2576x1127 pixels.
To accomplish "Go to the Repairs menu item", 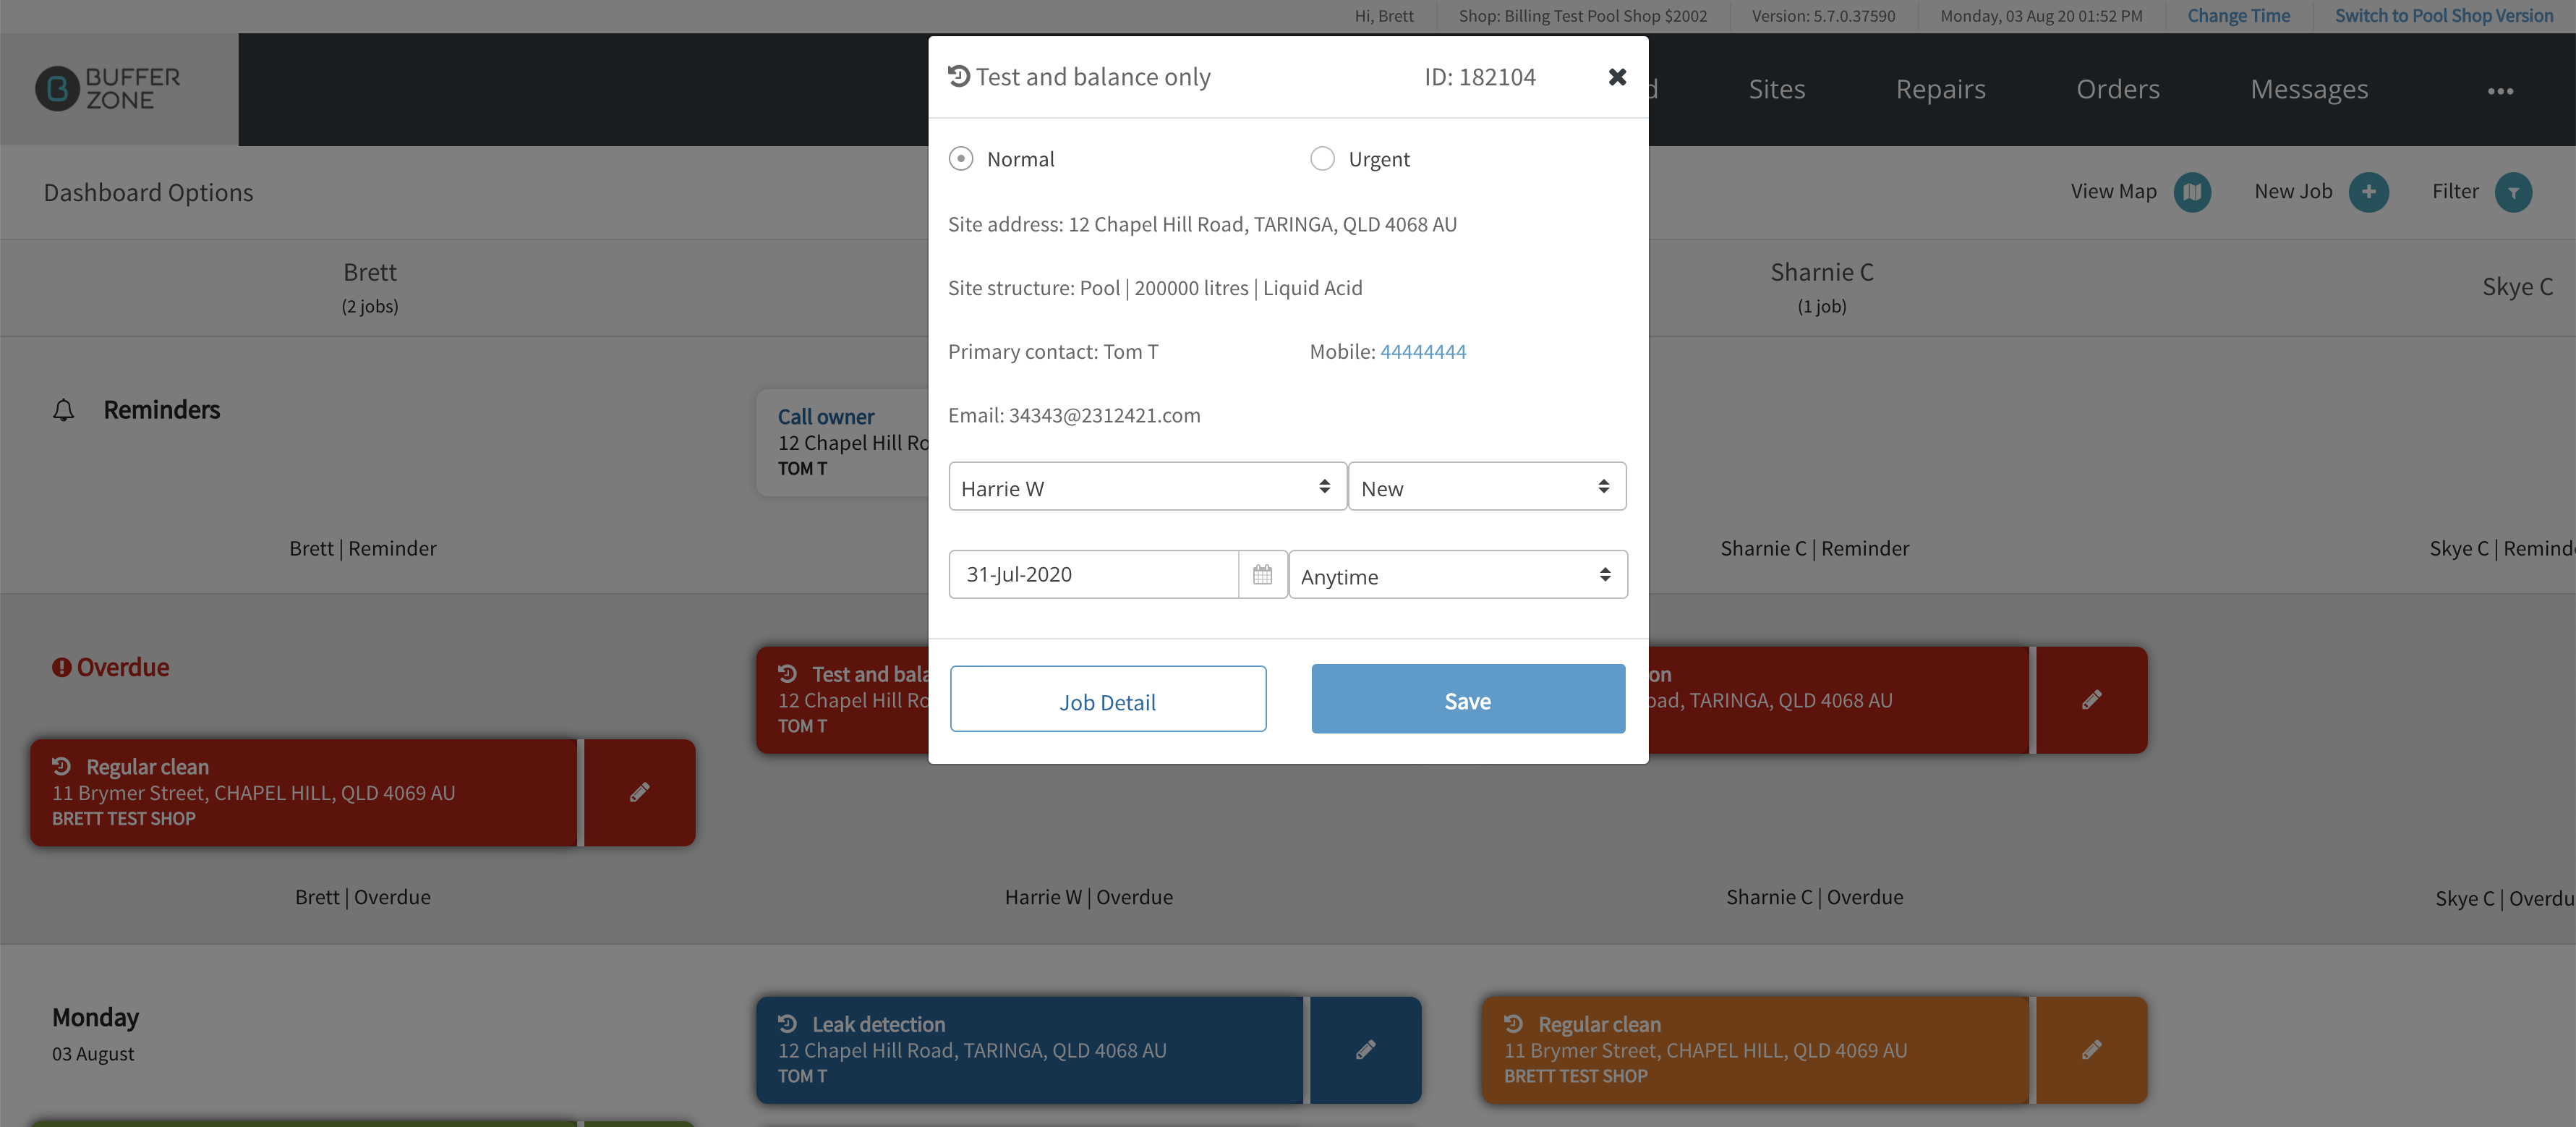I will click(1940, 89).
